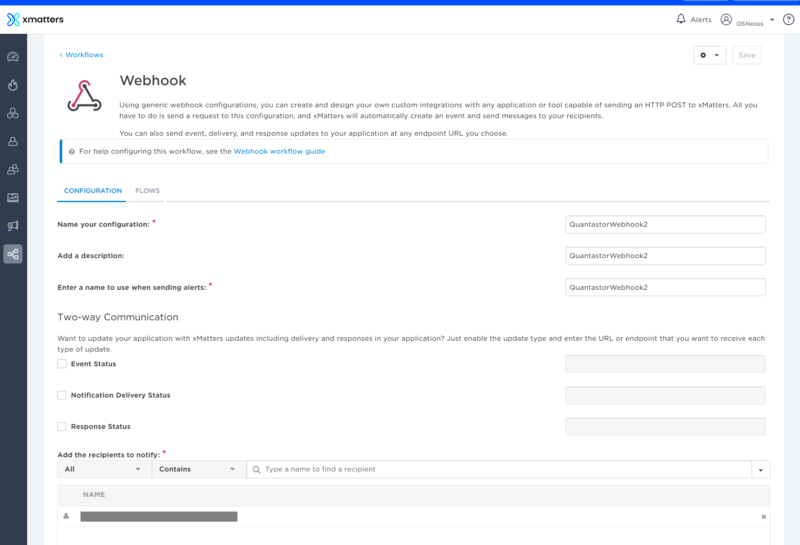Switch to the Configuration tab
The image size is (800, 545).
[92, 191]
